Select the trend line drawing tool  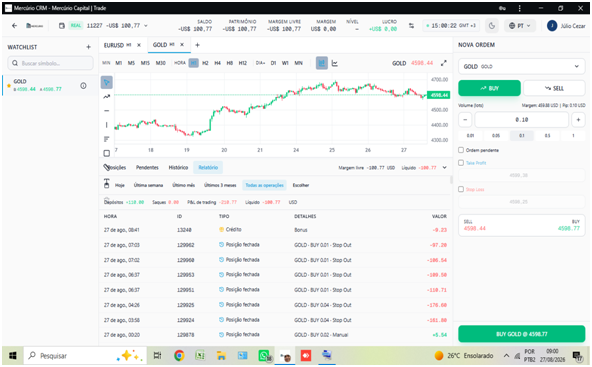pos(106,97)
